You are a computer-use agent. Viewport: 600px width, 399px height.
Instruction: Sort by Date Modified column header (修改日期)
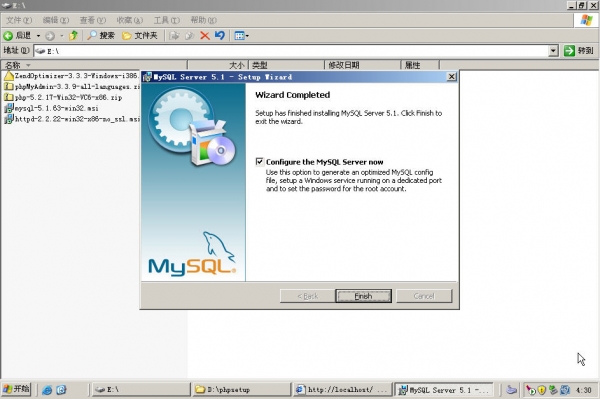pyautogui.click(x=362, y=65)
